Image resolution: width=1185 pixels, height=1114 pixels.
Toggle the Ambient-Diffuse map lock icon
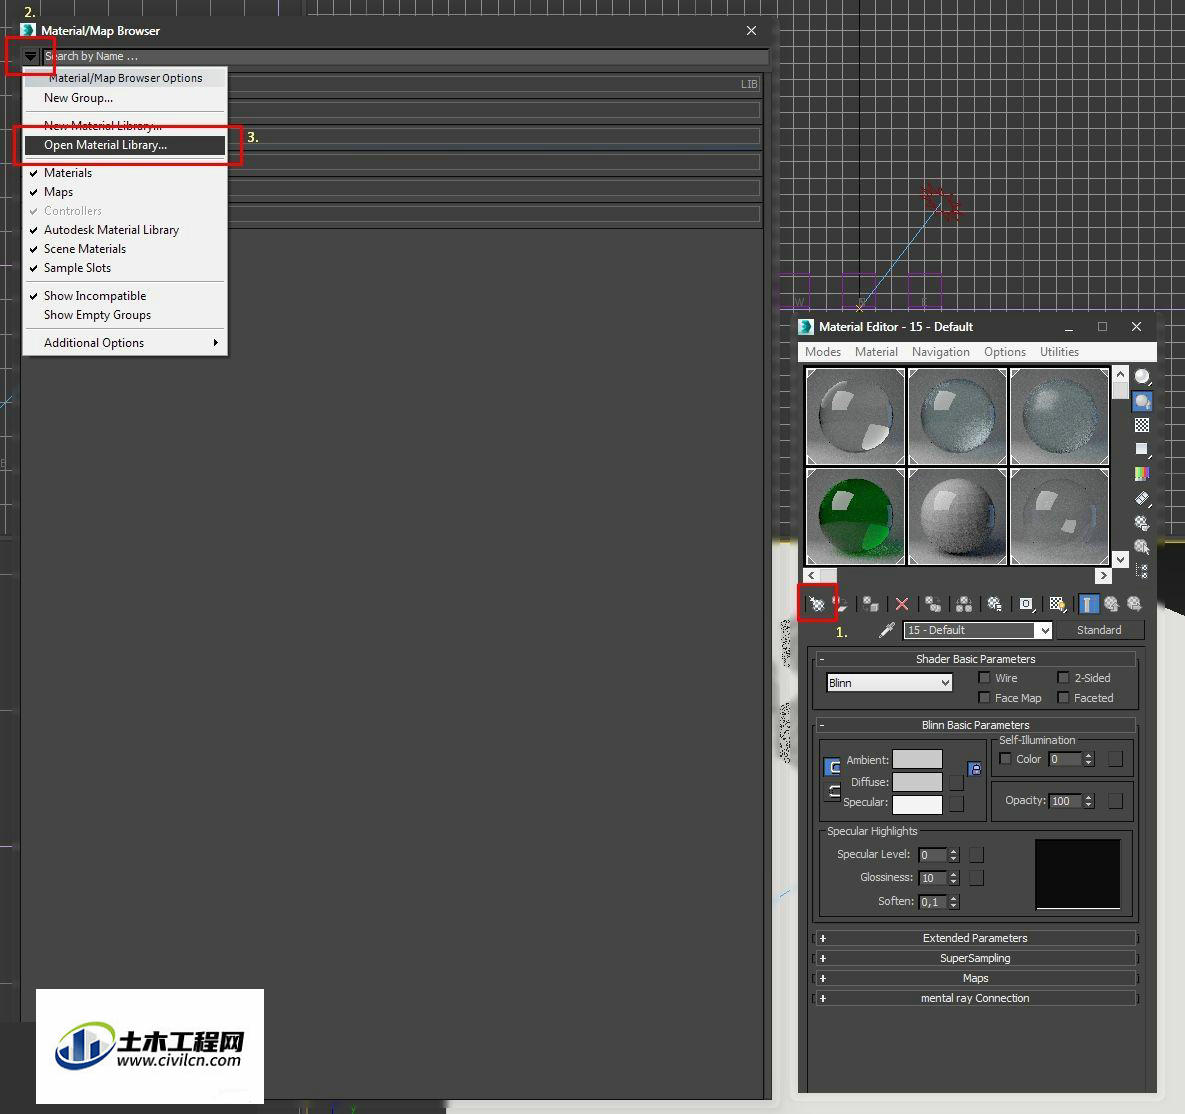click(975, 769)
